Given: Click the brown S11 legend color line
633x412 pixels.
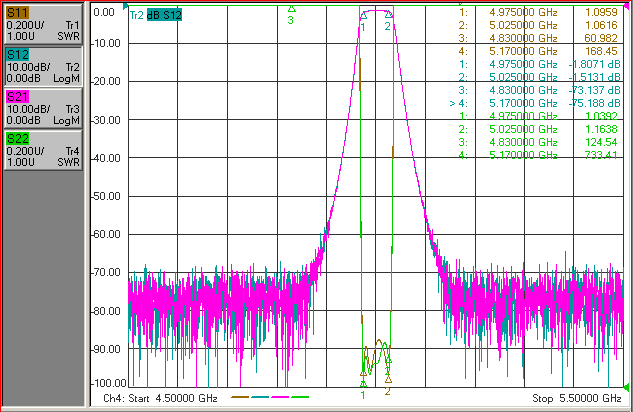Looking at the screenshot, I should coord(240,397).
